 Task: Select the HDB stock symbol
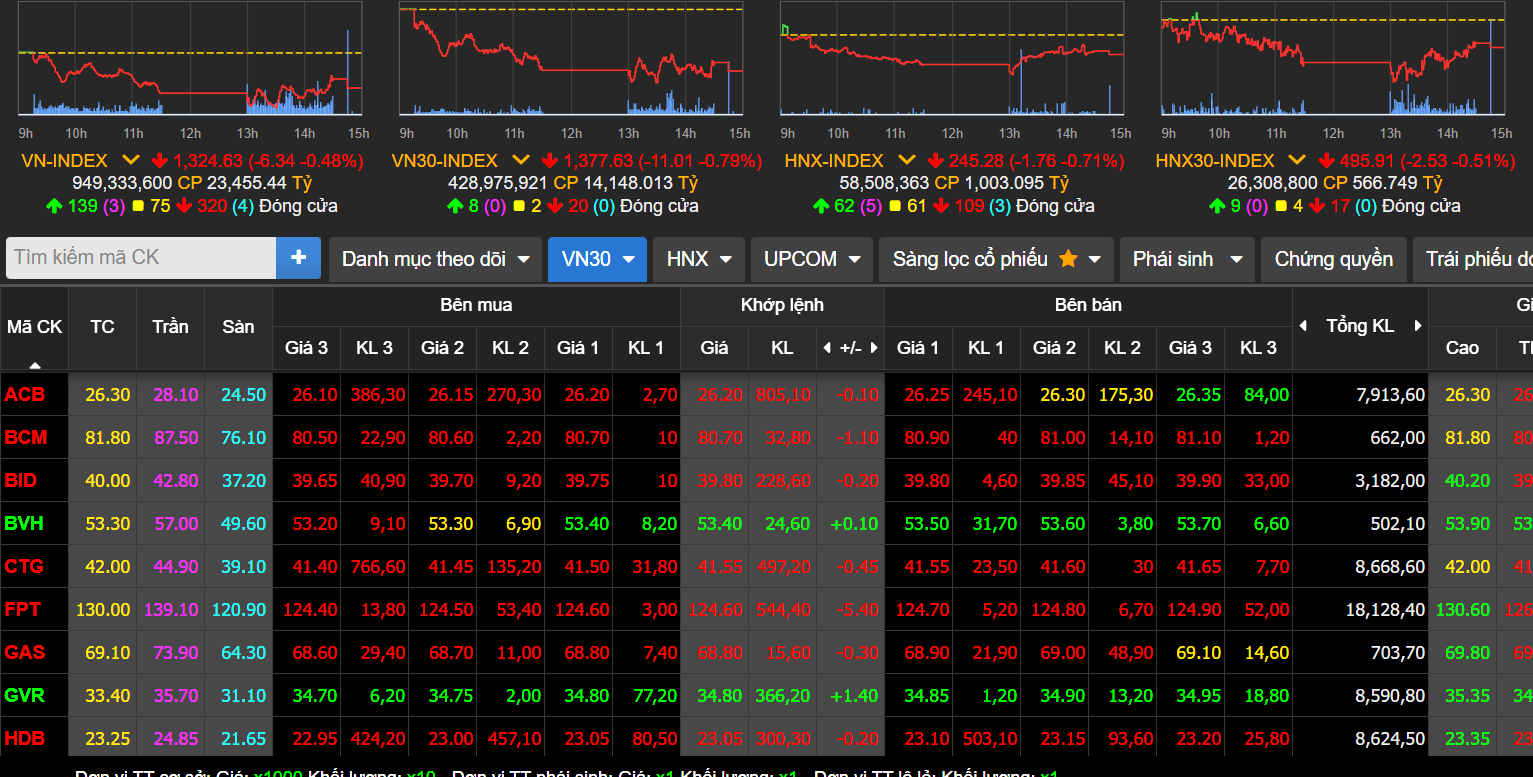[25, 739]
